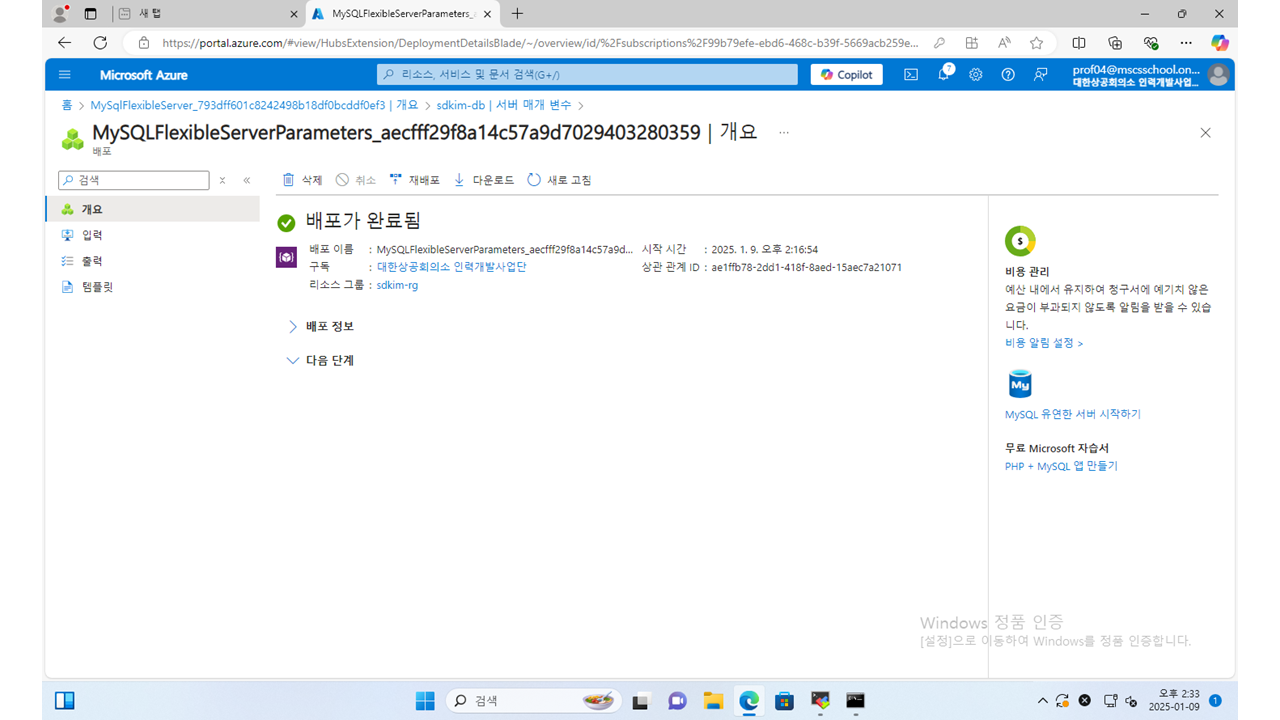Open PHP + MySQL 앱 만들기 link
The height and width of the screenshot is (720, 1280).
pos(1061,466)
